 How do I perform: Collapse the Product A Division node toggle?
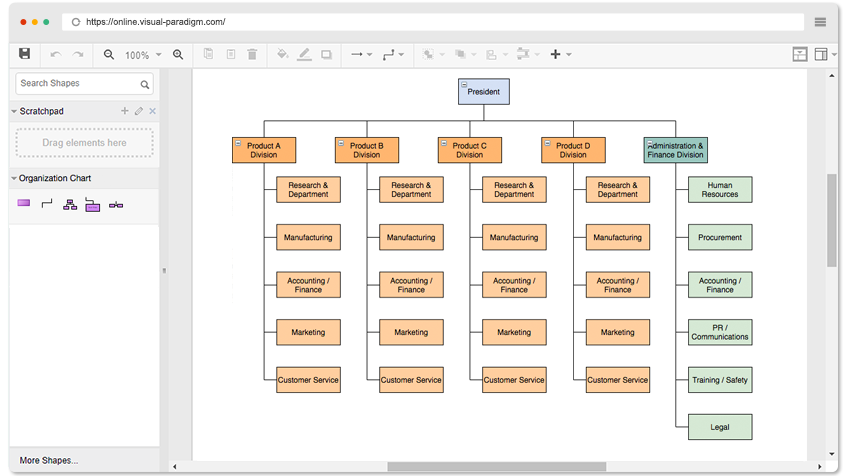tap(238, 143)
